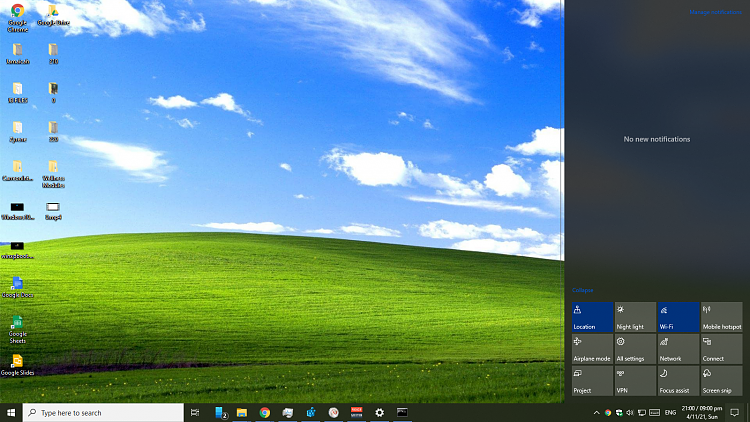Open the volume control tray icon

pos(630,412)
